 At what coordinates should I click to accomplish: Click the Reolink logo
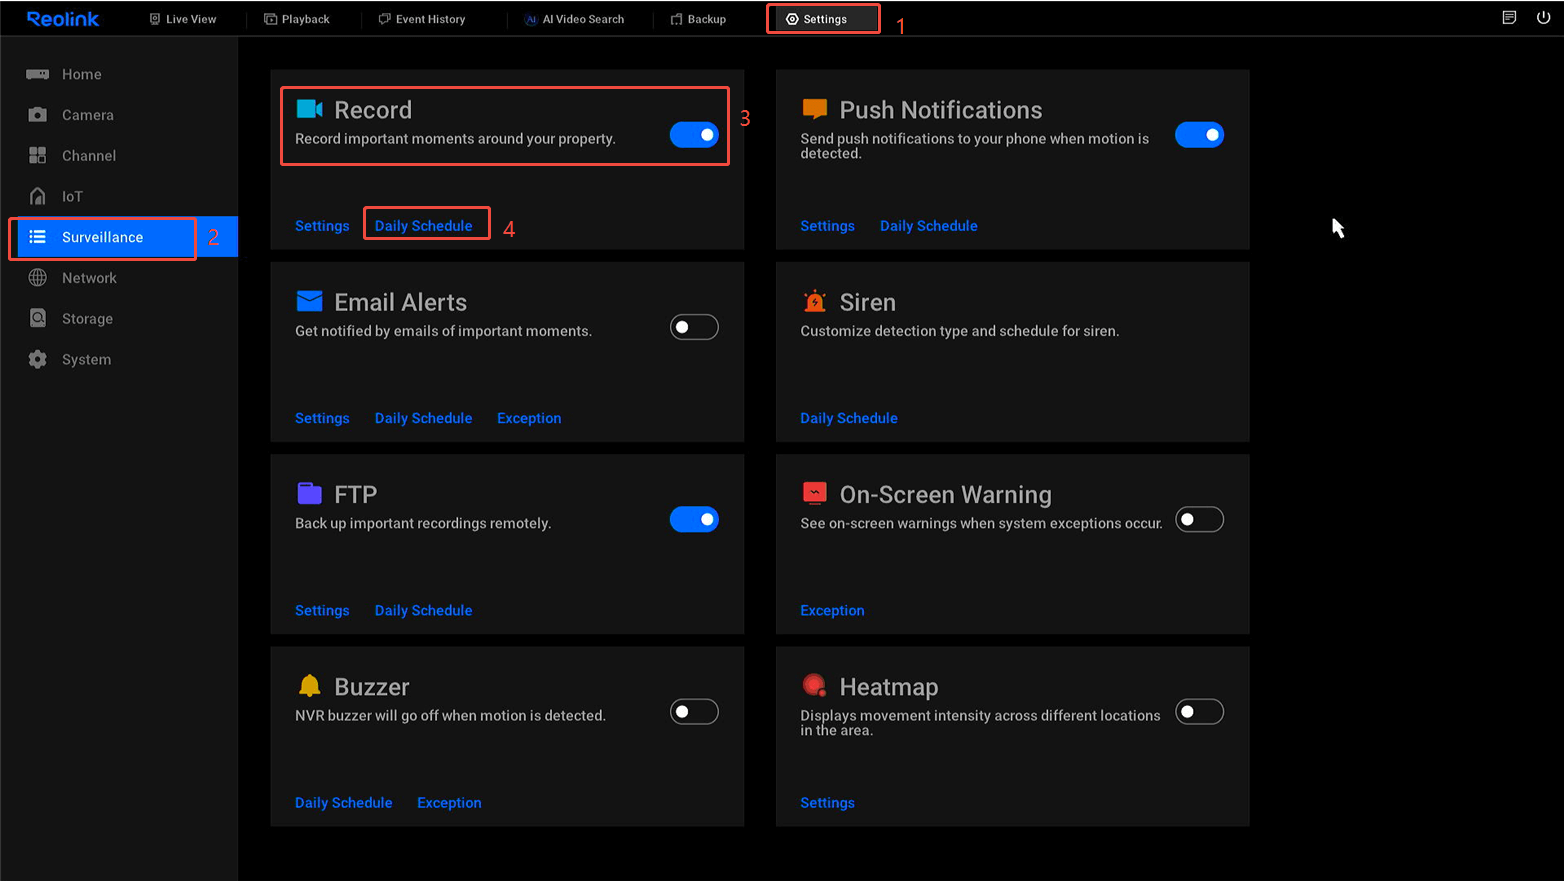[63, 19]
